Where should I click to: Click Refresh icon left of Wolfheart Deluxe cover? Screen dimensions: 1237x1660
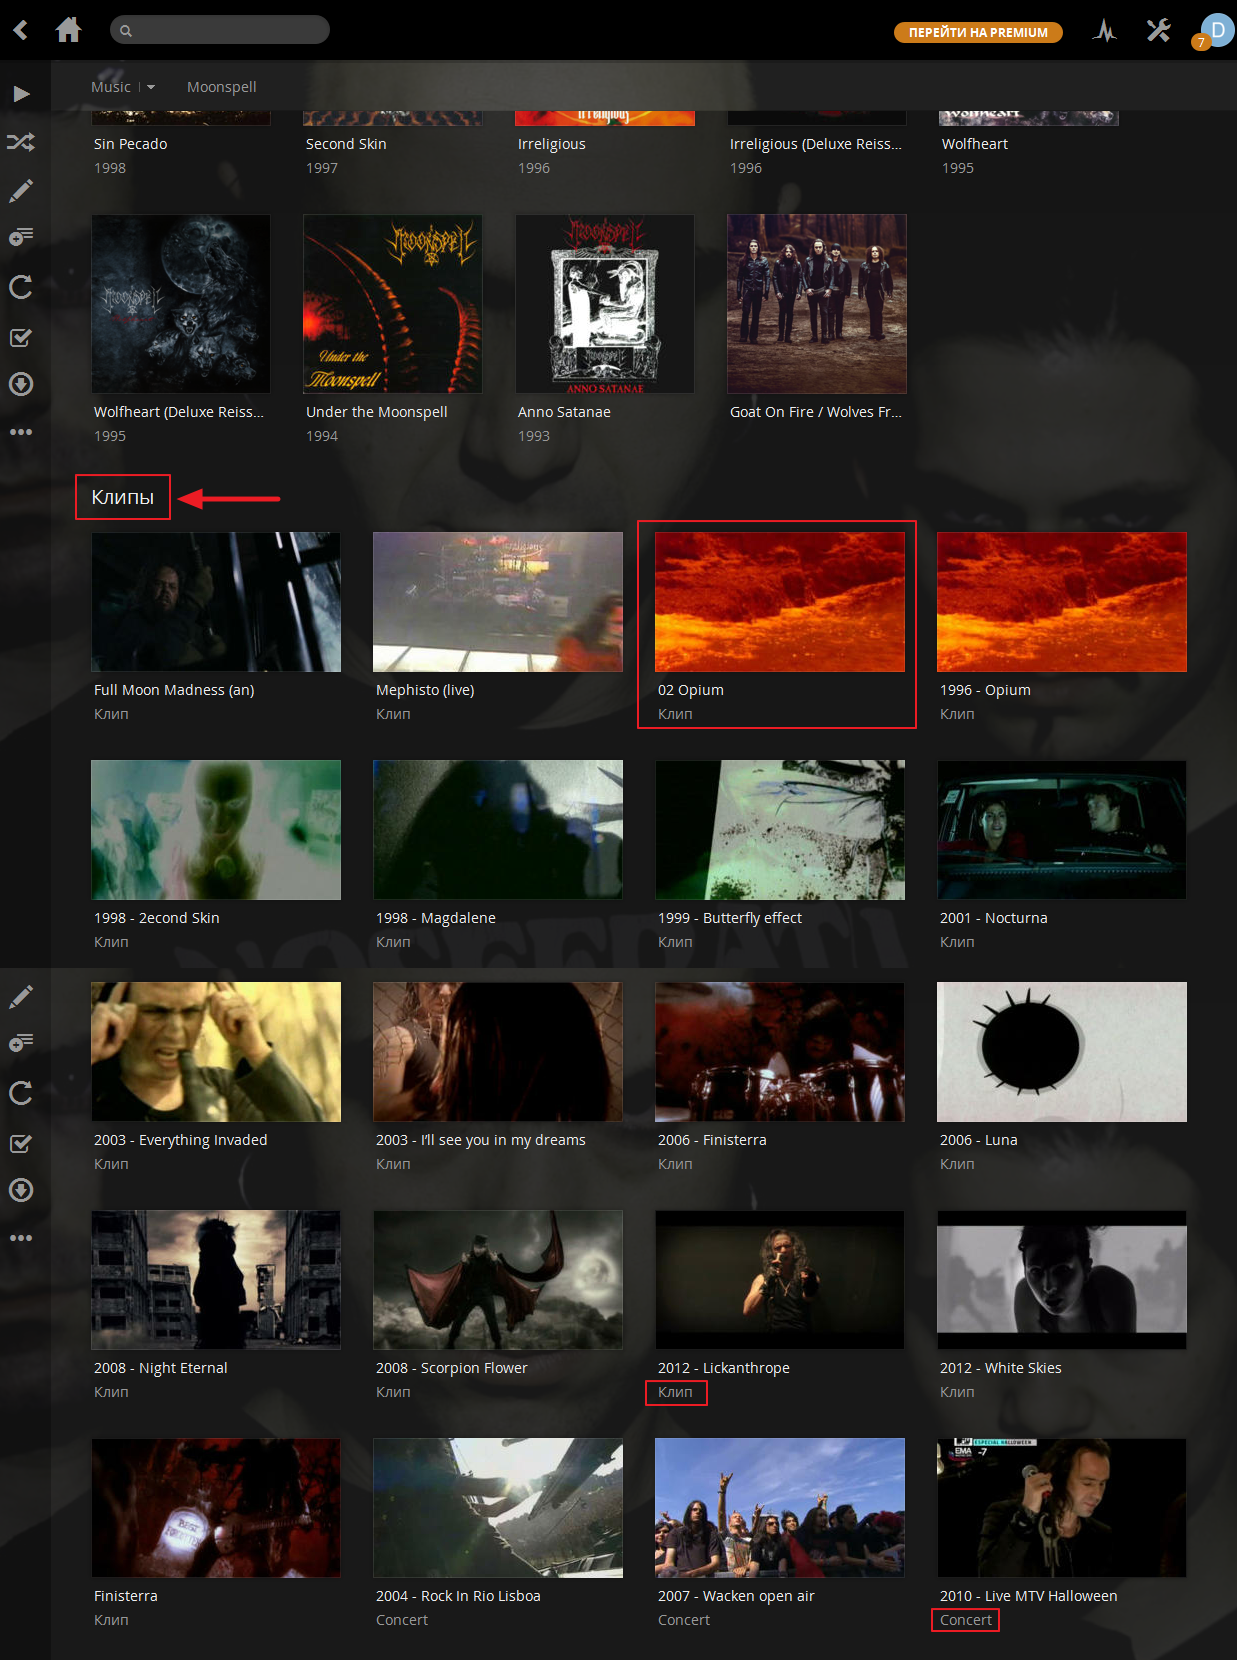coord(21,287)
